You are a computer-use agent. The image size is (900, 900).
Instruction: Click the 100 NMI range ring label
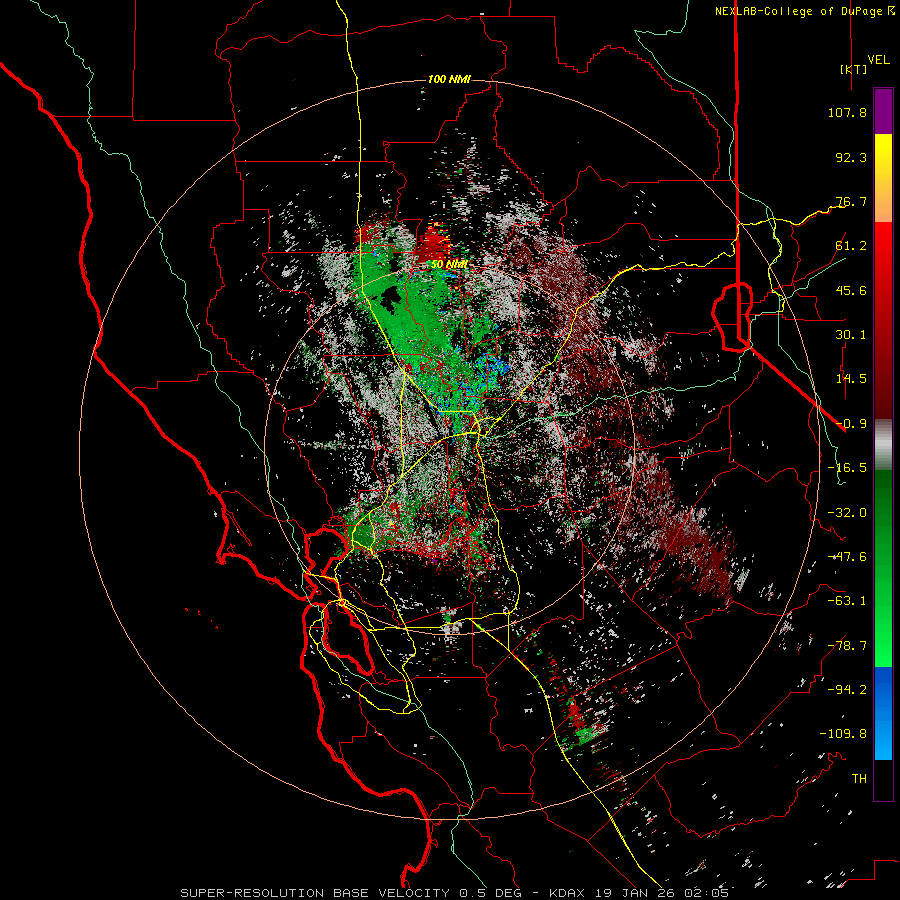click(449, 79)
